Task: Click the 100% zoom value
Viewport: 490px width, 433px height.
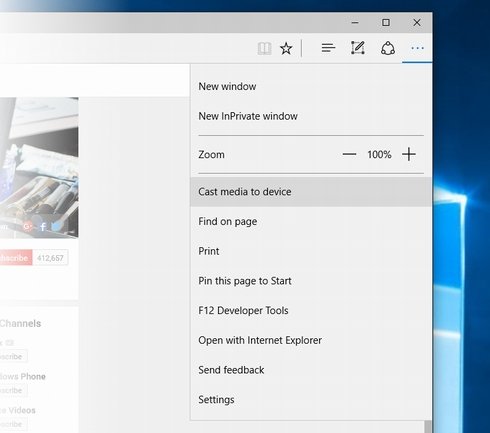Action: click(x=379, y=154)
